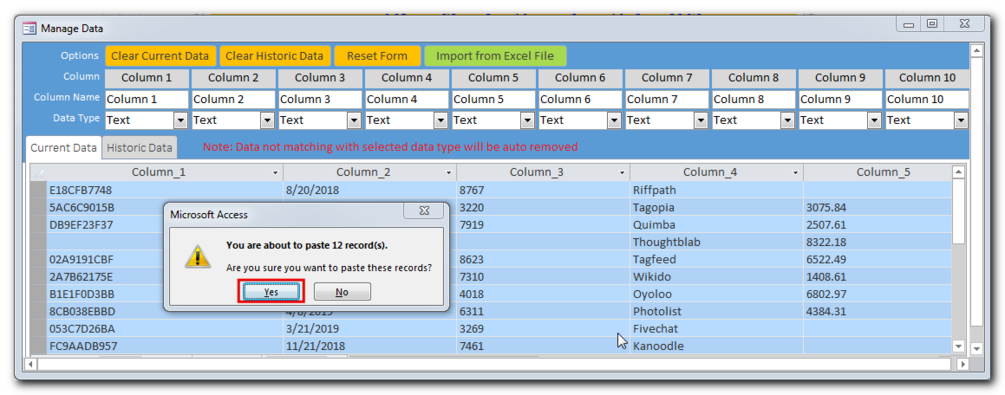
Task: Click the datasheet vertical scrollbar down arrow
Action: [x=959, y=346]
